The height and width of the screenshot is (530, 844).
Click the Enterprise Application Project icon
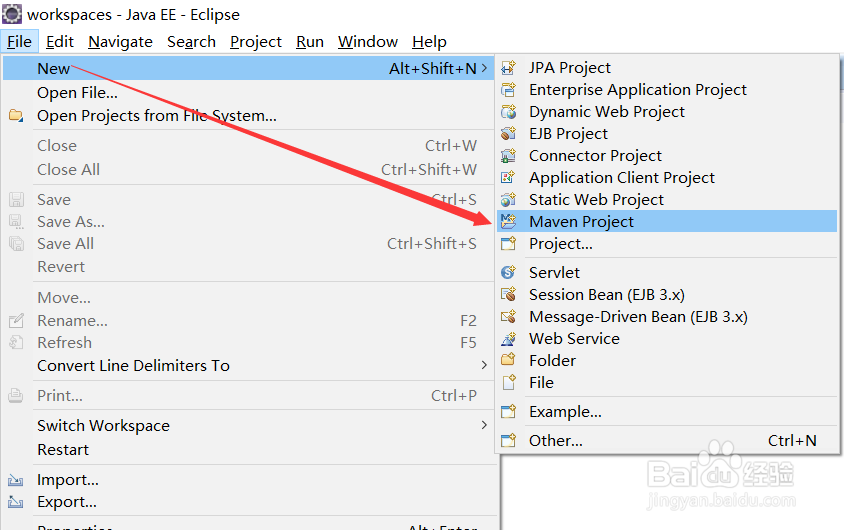click(x=509, y=90)
